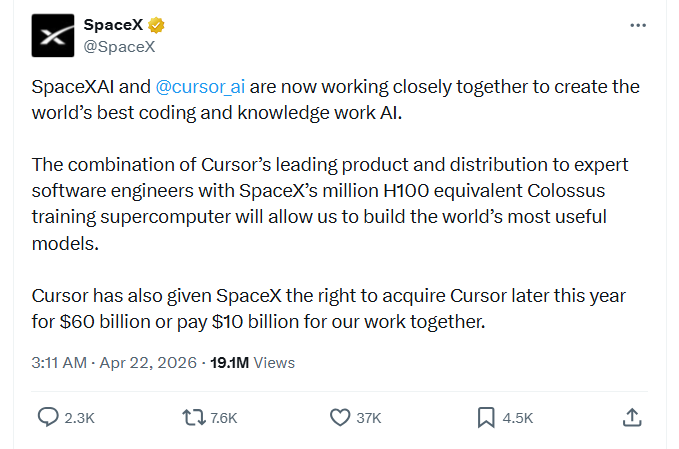Open the SpaceX profile avatar
This screenshot has height=449, width=679.
click(53, 36)
